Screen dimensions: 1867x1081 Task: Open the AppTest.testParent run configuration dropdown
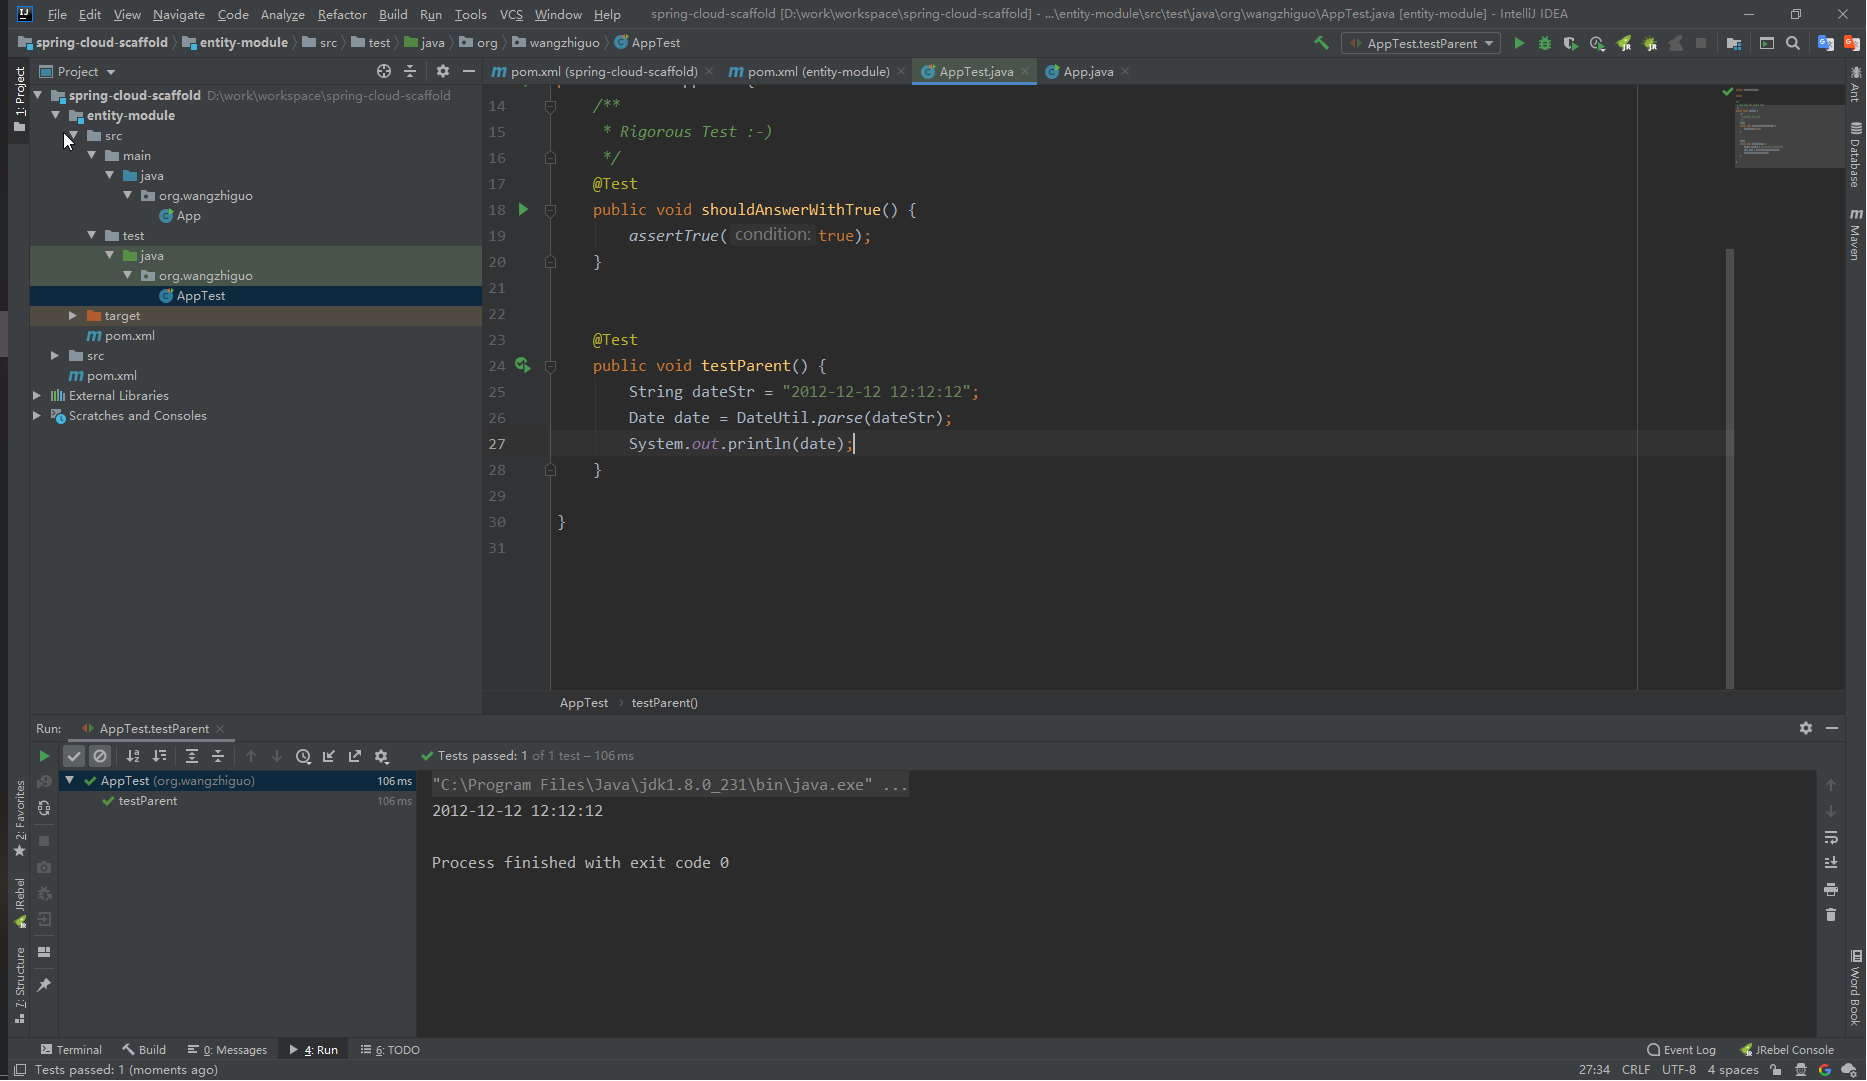click(1421, 43)
